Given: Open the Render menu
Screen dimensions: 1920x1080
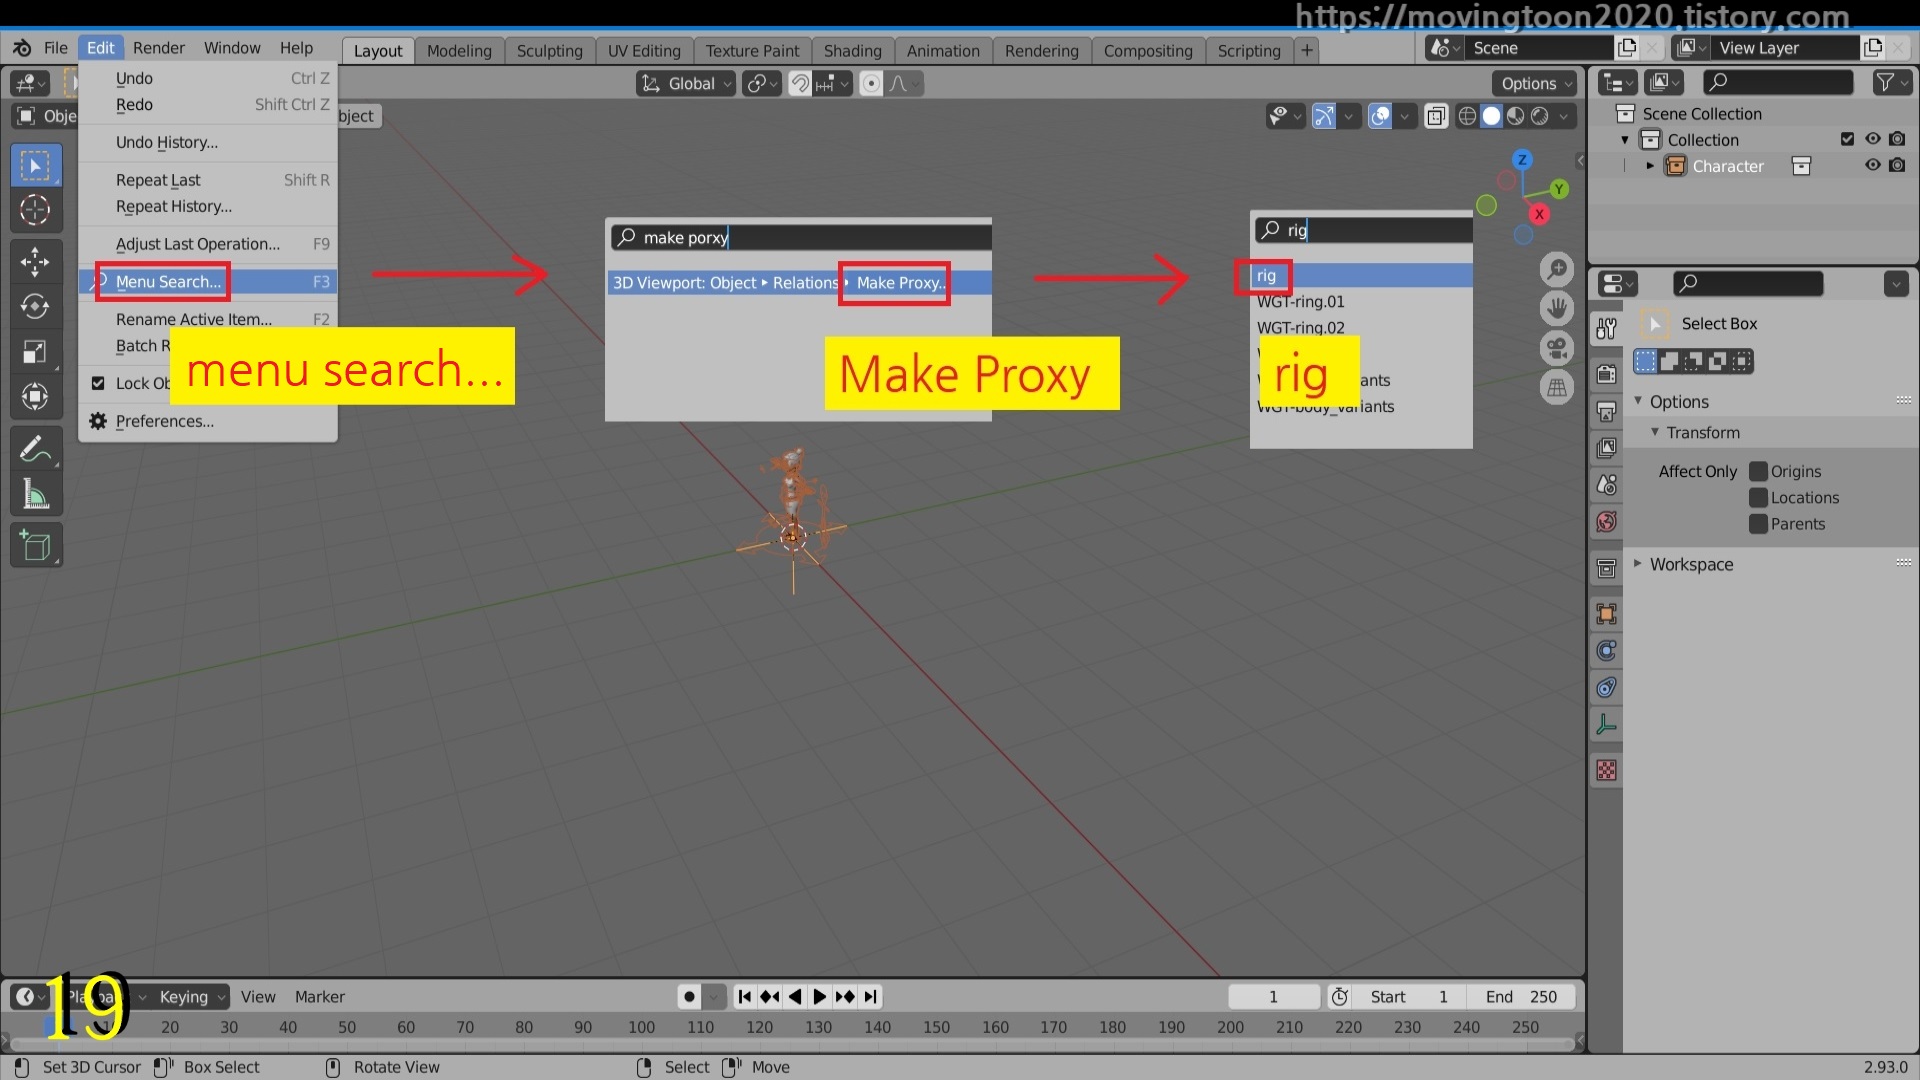Looking at the screenshot, I should tap(159, 48).
